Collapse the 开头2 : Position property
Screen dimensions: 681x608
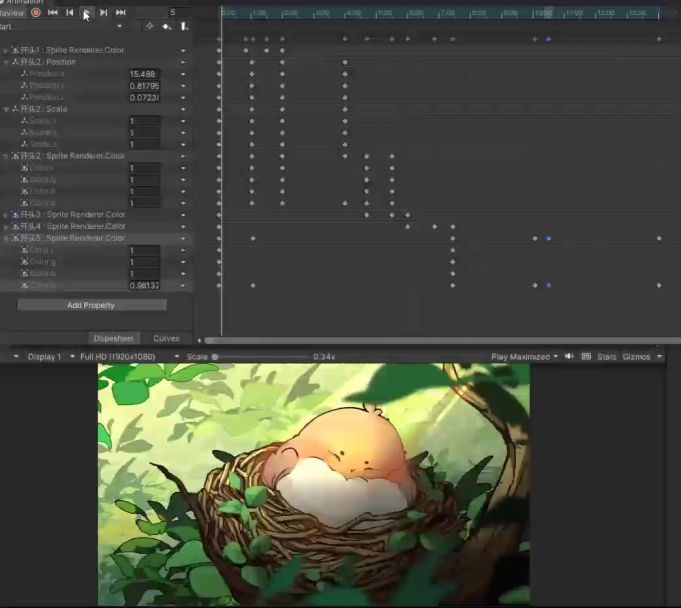click(x=6, y=62)
